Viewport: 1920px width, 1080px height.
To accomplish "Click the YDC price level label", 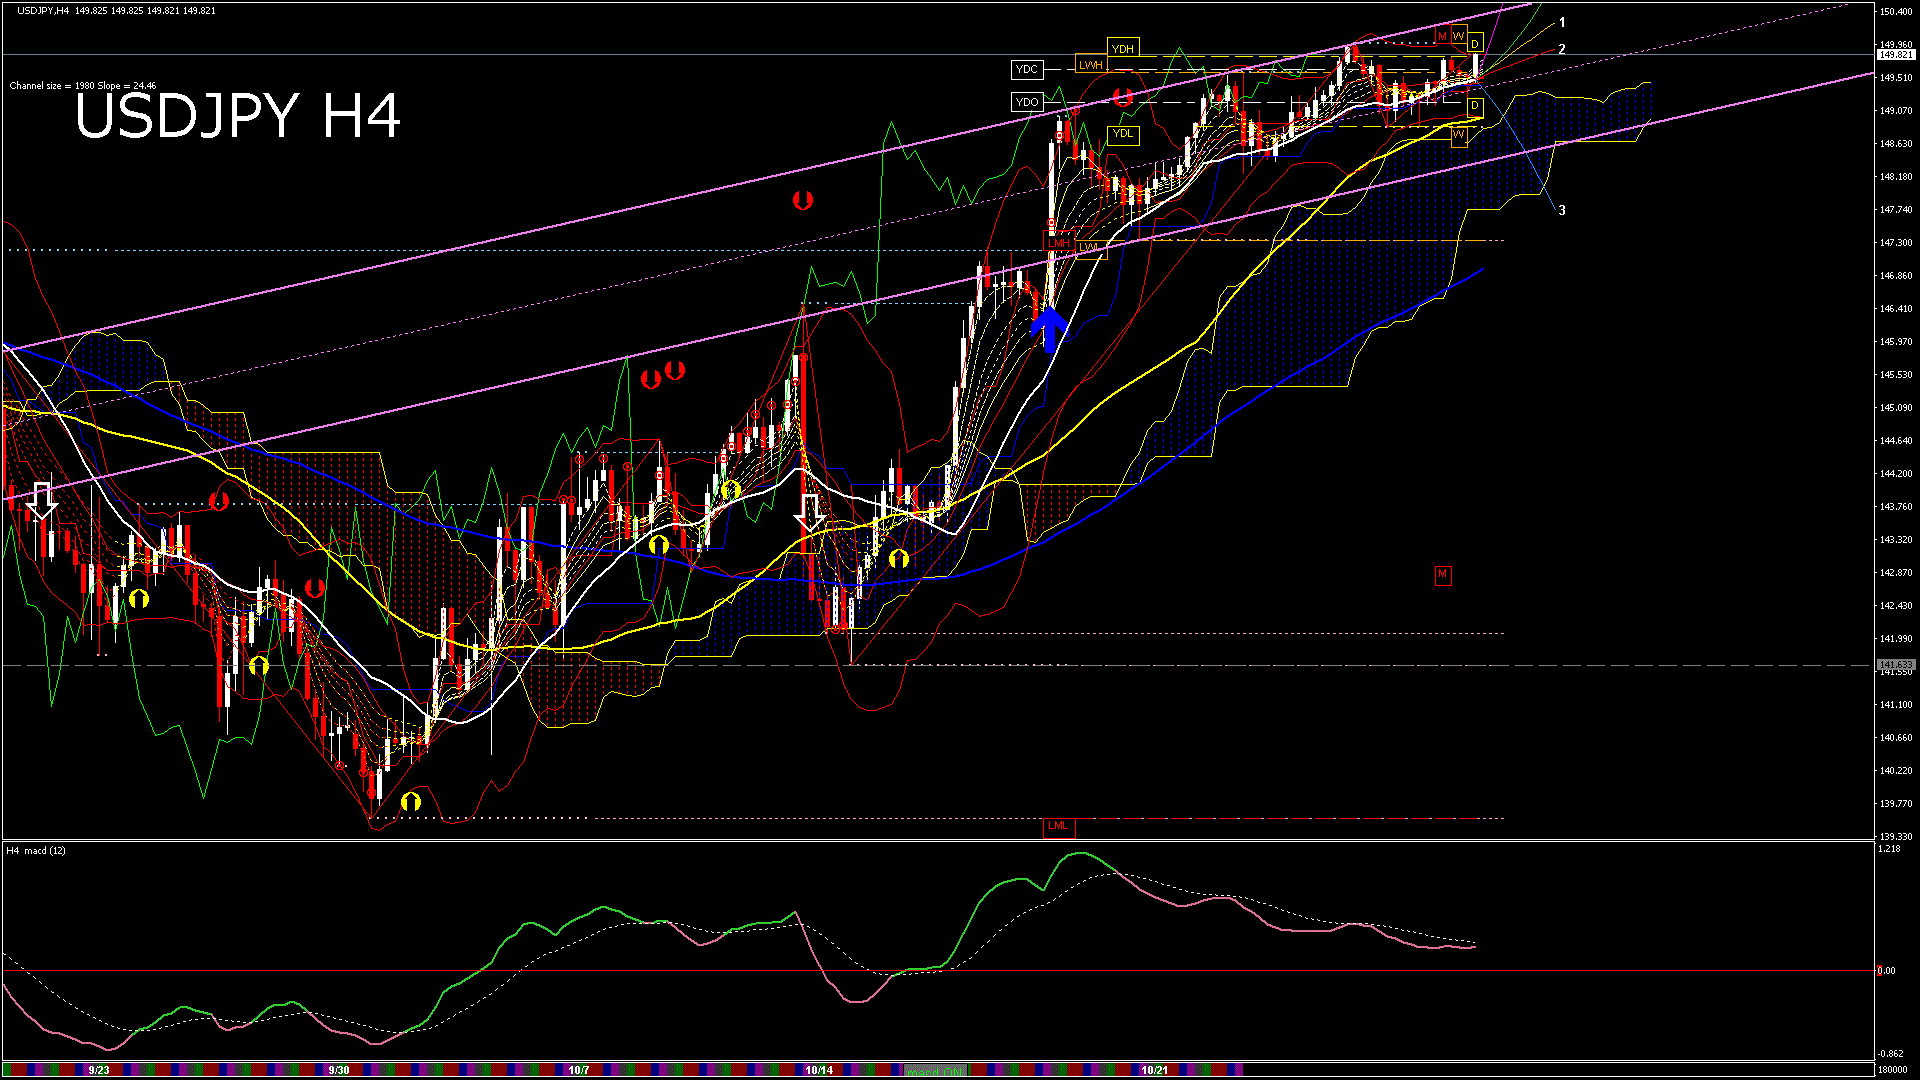I will point(1026,69).
